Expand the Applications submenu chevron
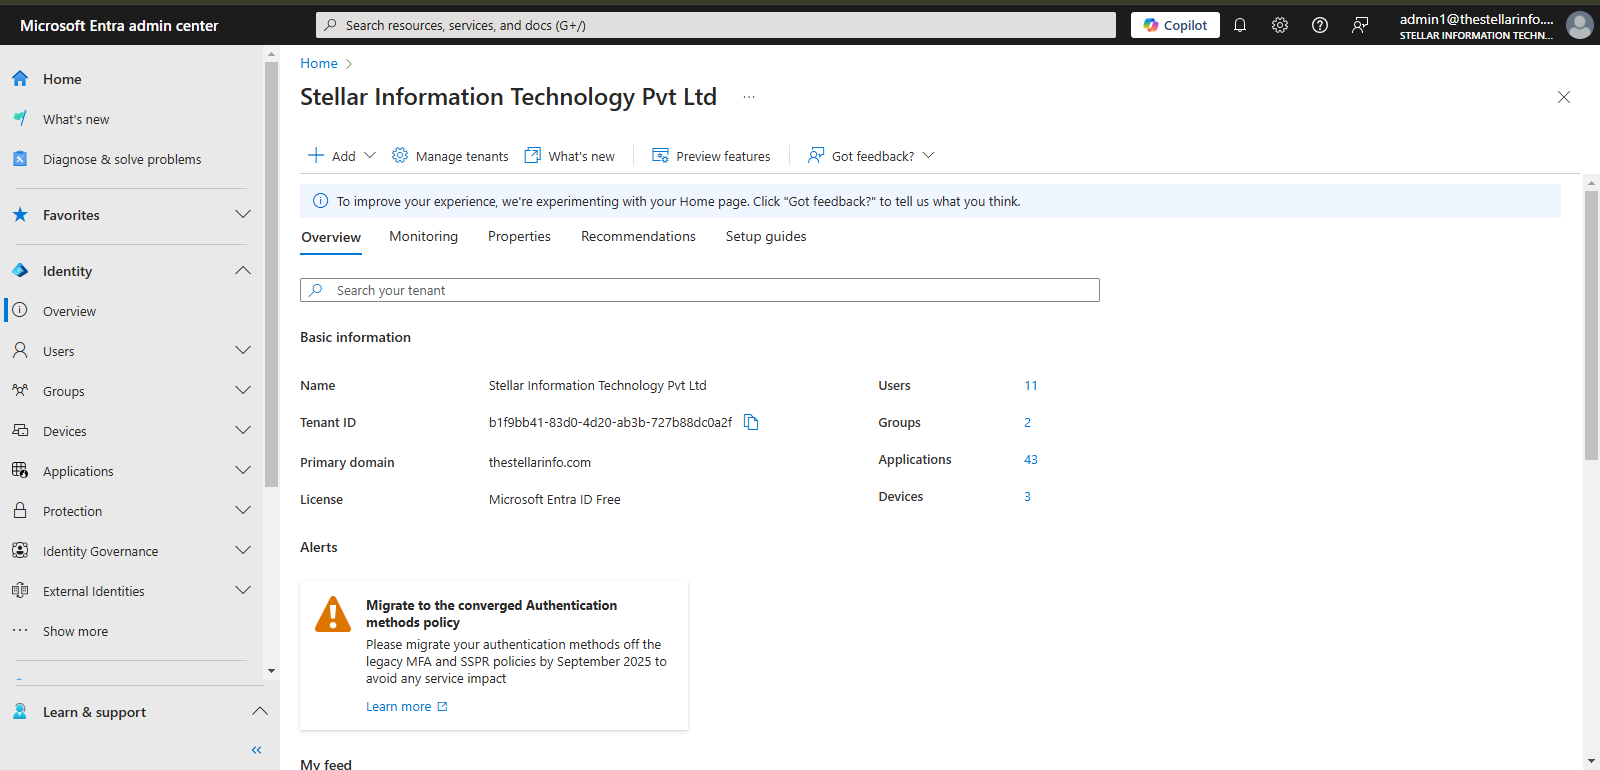 click(243, 470)
